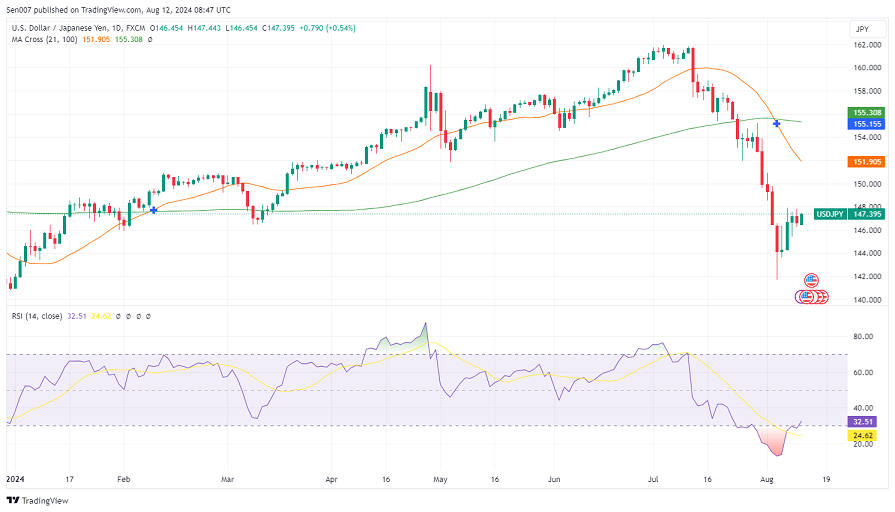
Task: Click the Jul label on time axis
Action: click(x=655, y=480)
